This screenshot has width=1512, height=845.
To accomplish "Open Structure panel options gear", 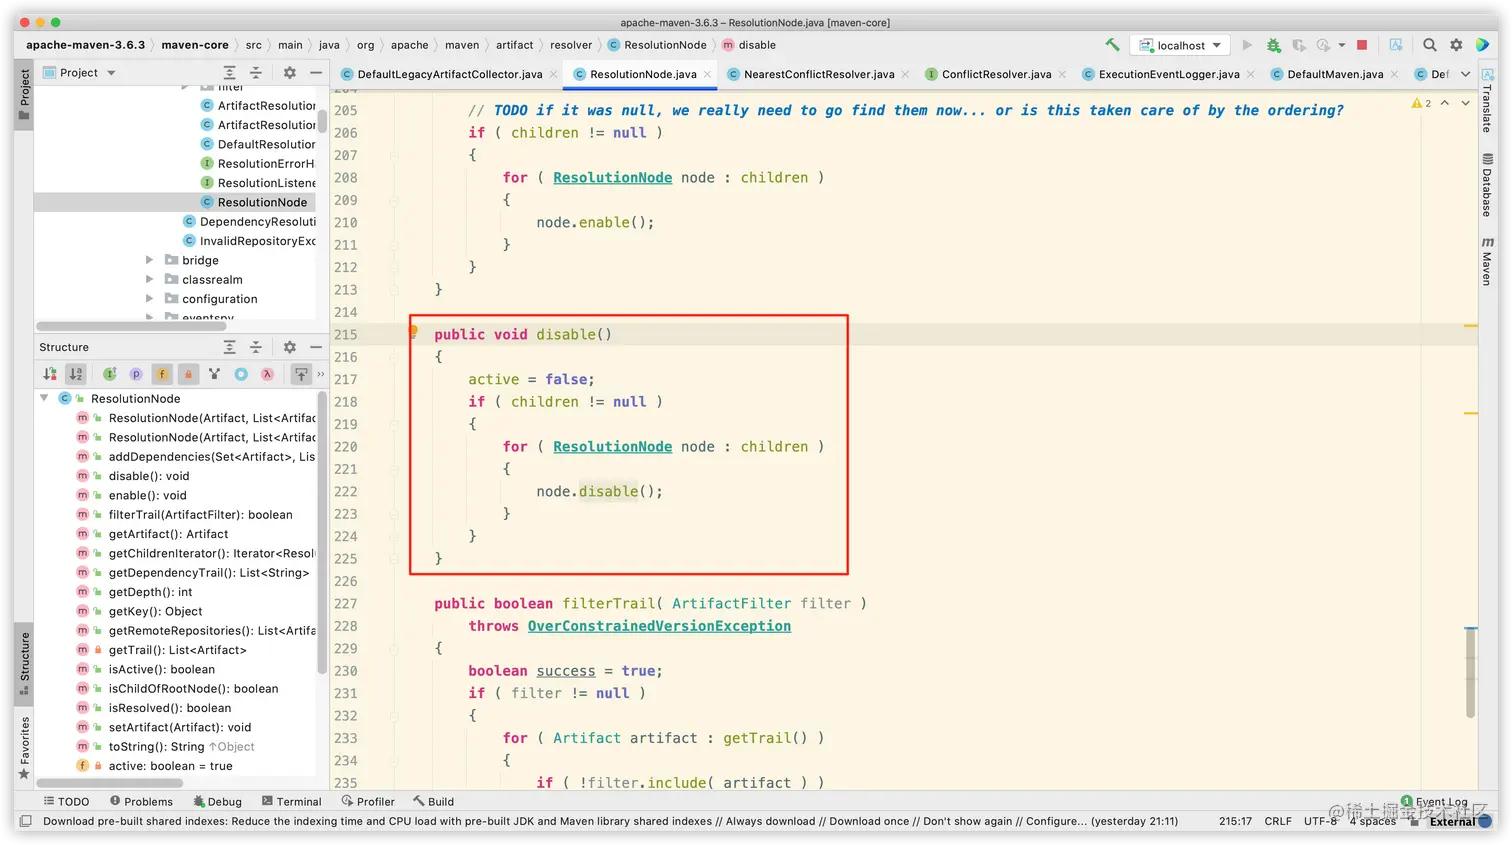I will 289,347.
